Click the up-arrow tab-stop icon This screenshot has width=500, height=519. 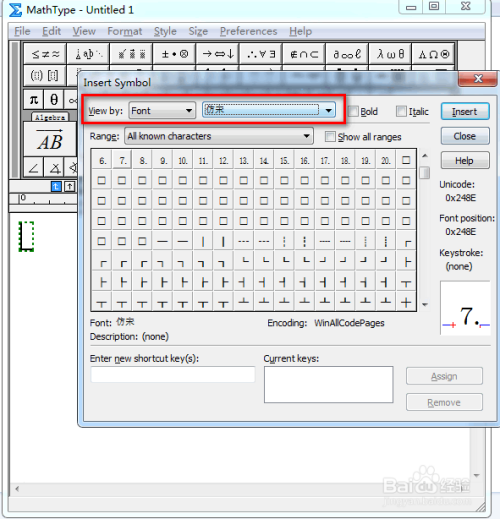pos(70,187)
